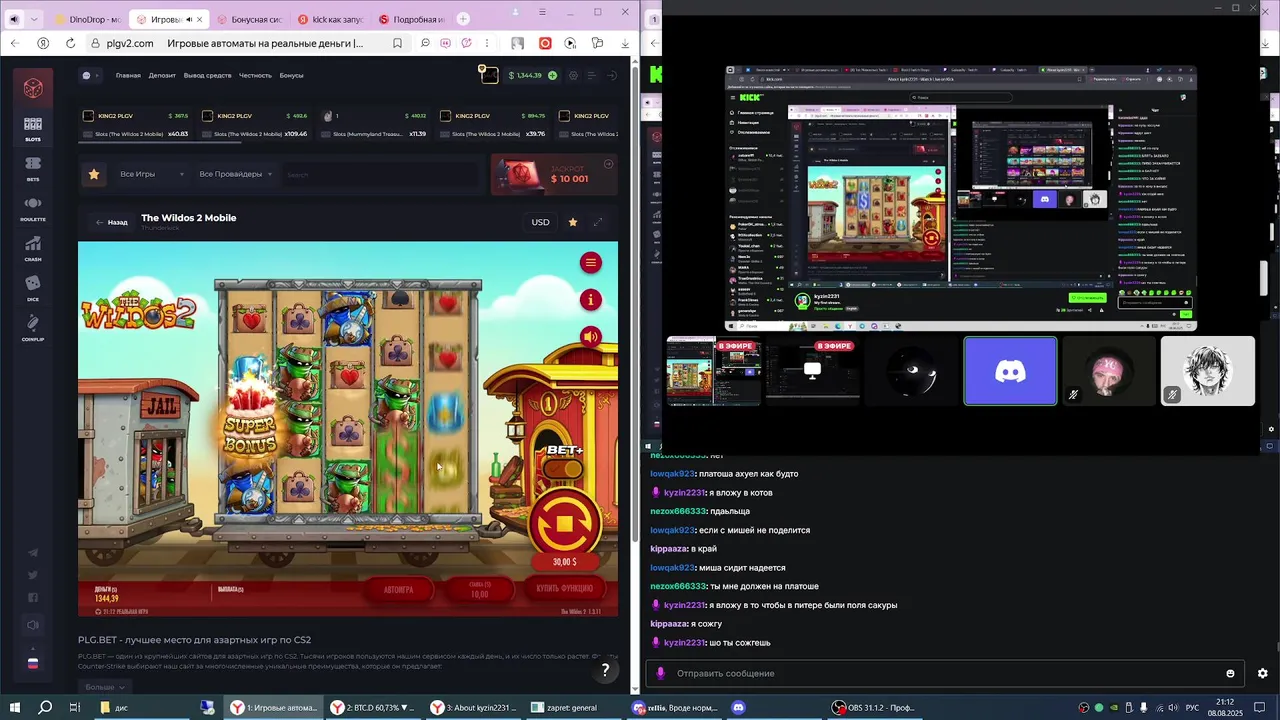Click the АВТОИГРА autoplay button
Image resolution: width=1280 pixels, height=720 pixels.
[398, 590]
